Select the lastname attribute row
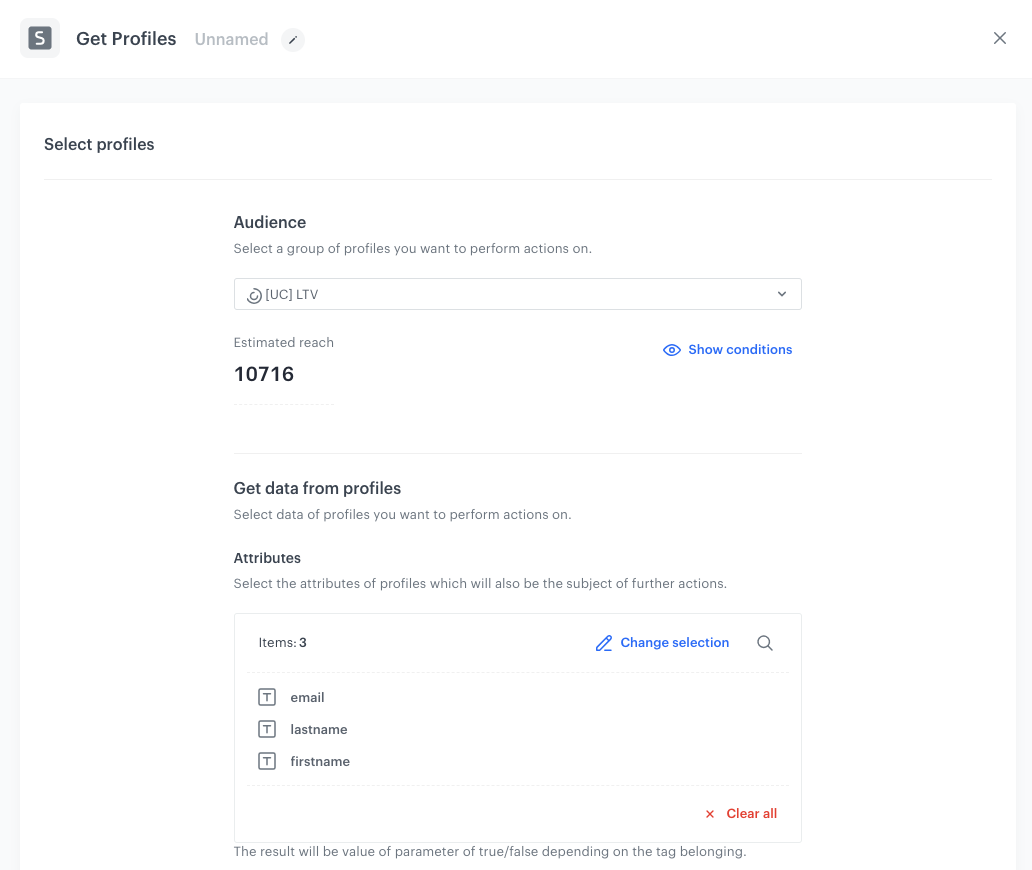Image resolution: width=1032 pixels, height=870 pixels. (319, 729)
